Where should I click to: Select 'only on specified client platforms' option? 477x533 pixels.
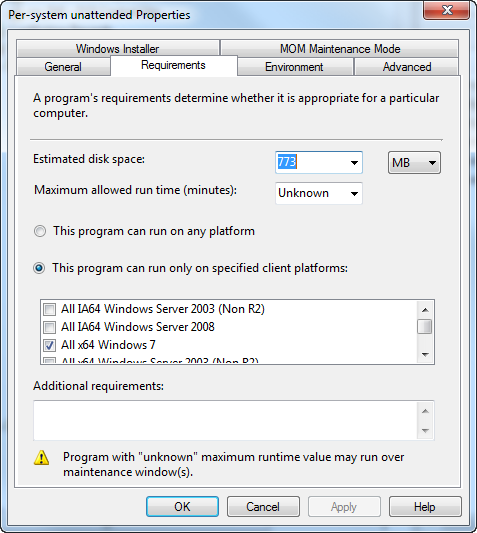tap(39, 268)
